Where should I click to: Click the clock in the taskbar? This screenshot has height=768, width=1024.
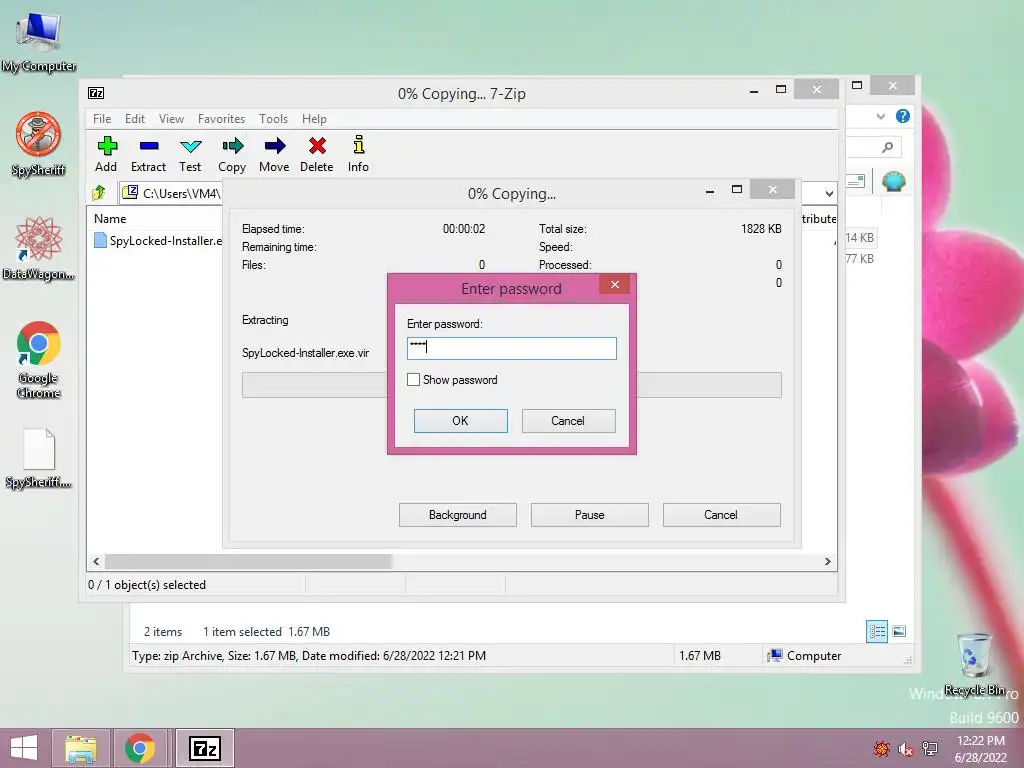pos(980,749)
